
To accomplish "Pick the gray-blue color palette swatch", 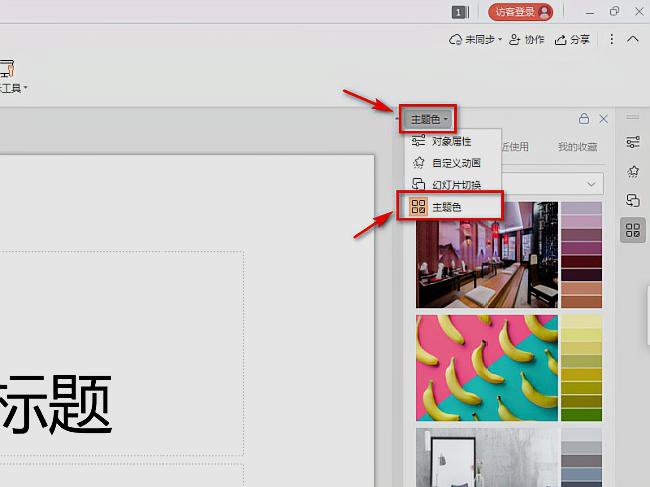I will pos(581,458).
